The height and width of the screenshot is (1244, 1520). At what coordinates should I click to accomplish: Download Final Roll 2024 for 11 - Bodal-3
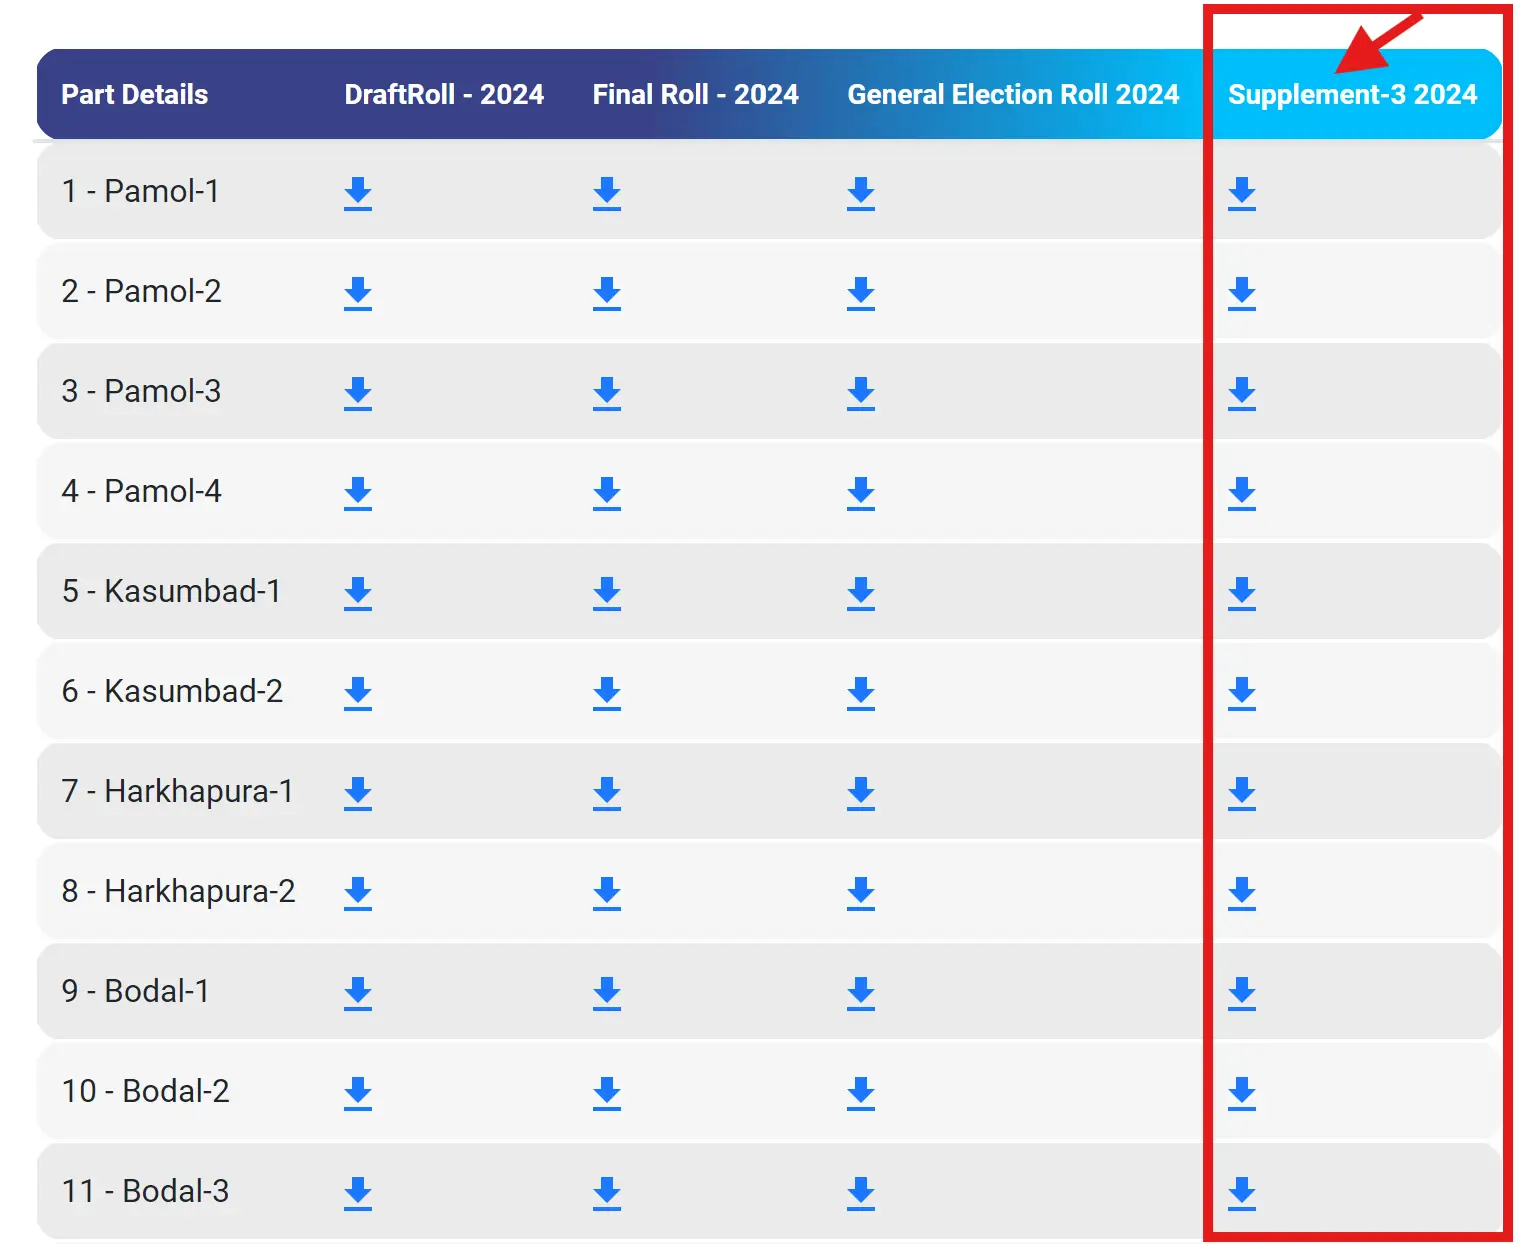click(607, 1193)
